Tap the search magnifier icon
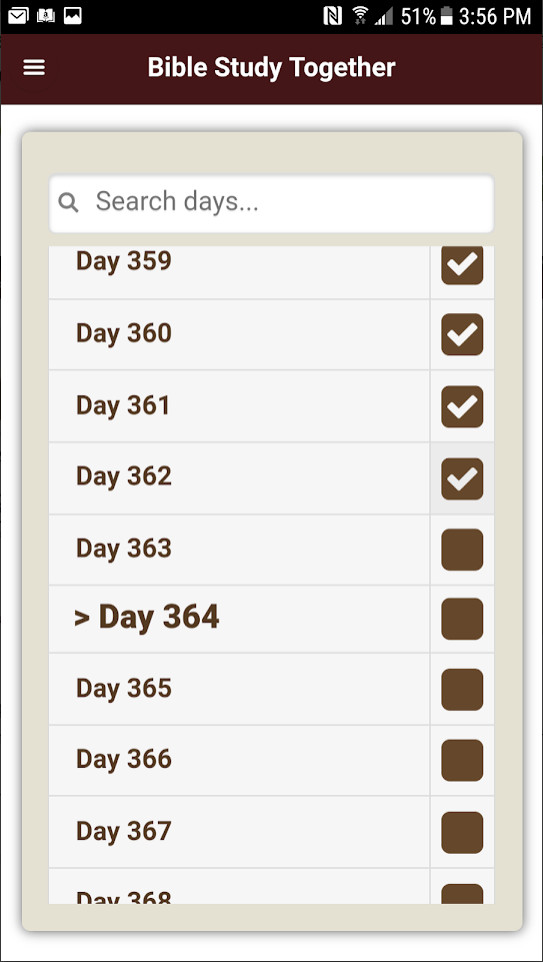The image size is (543, 962). [x=68, y=202]
